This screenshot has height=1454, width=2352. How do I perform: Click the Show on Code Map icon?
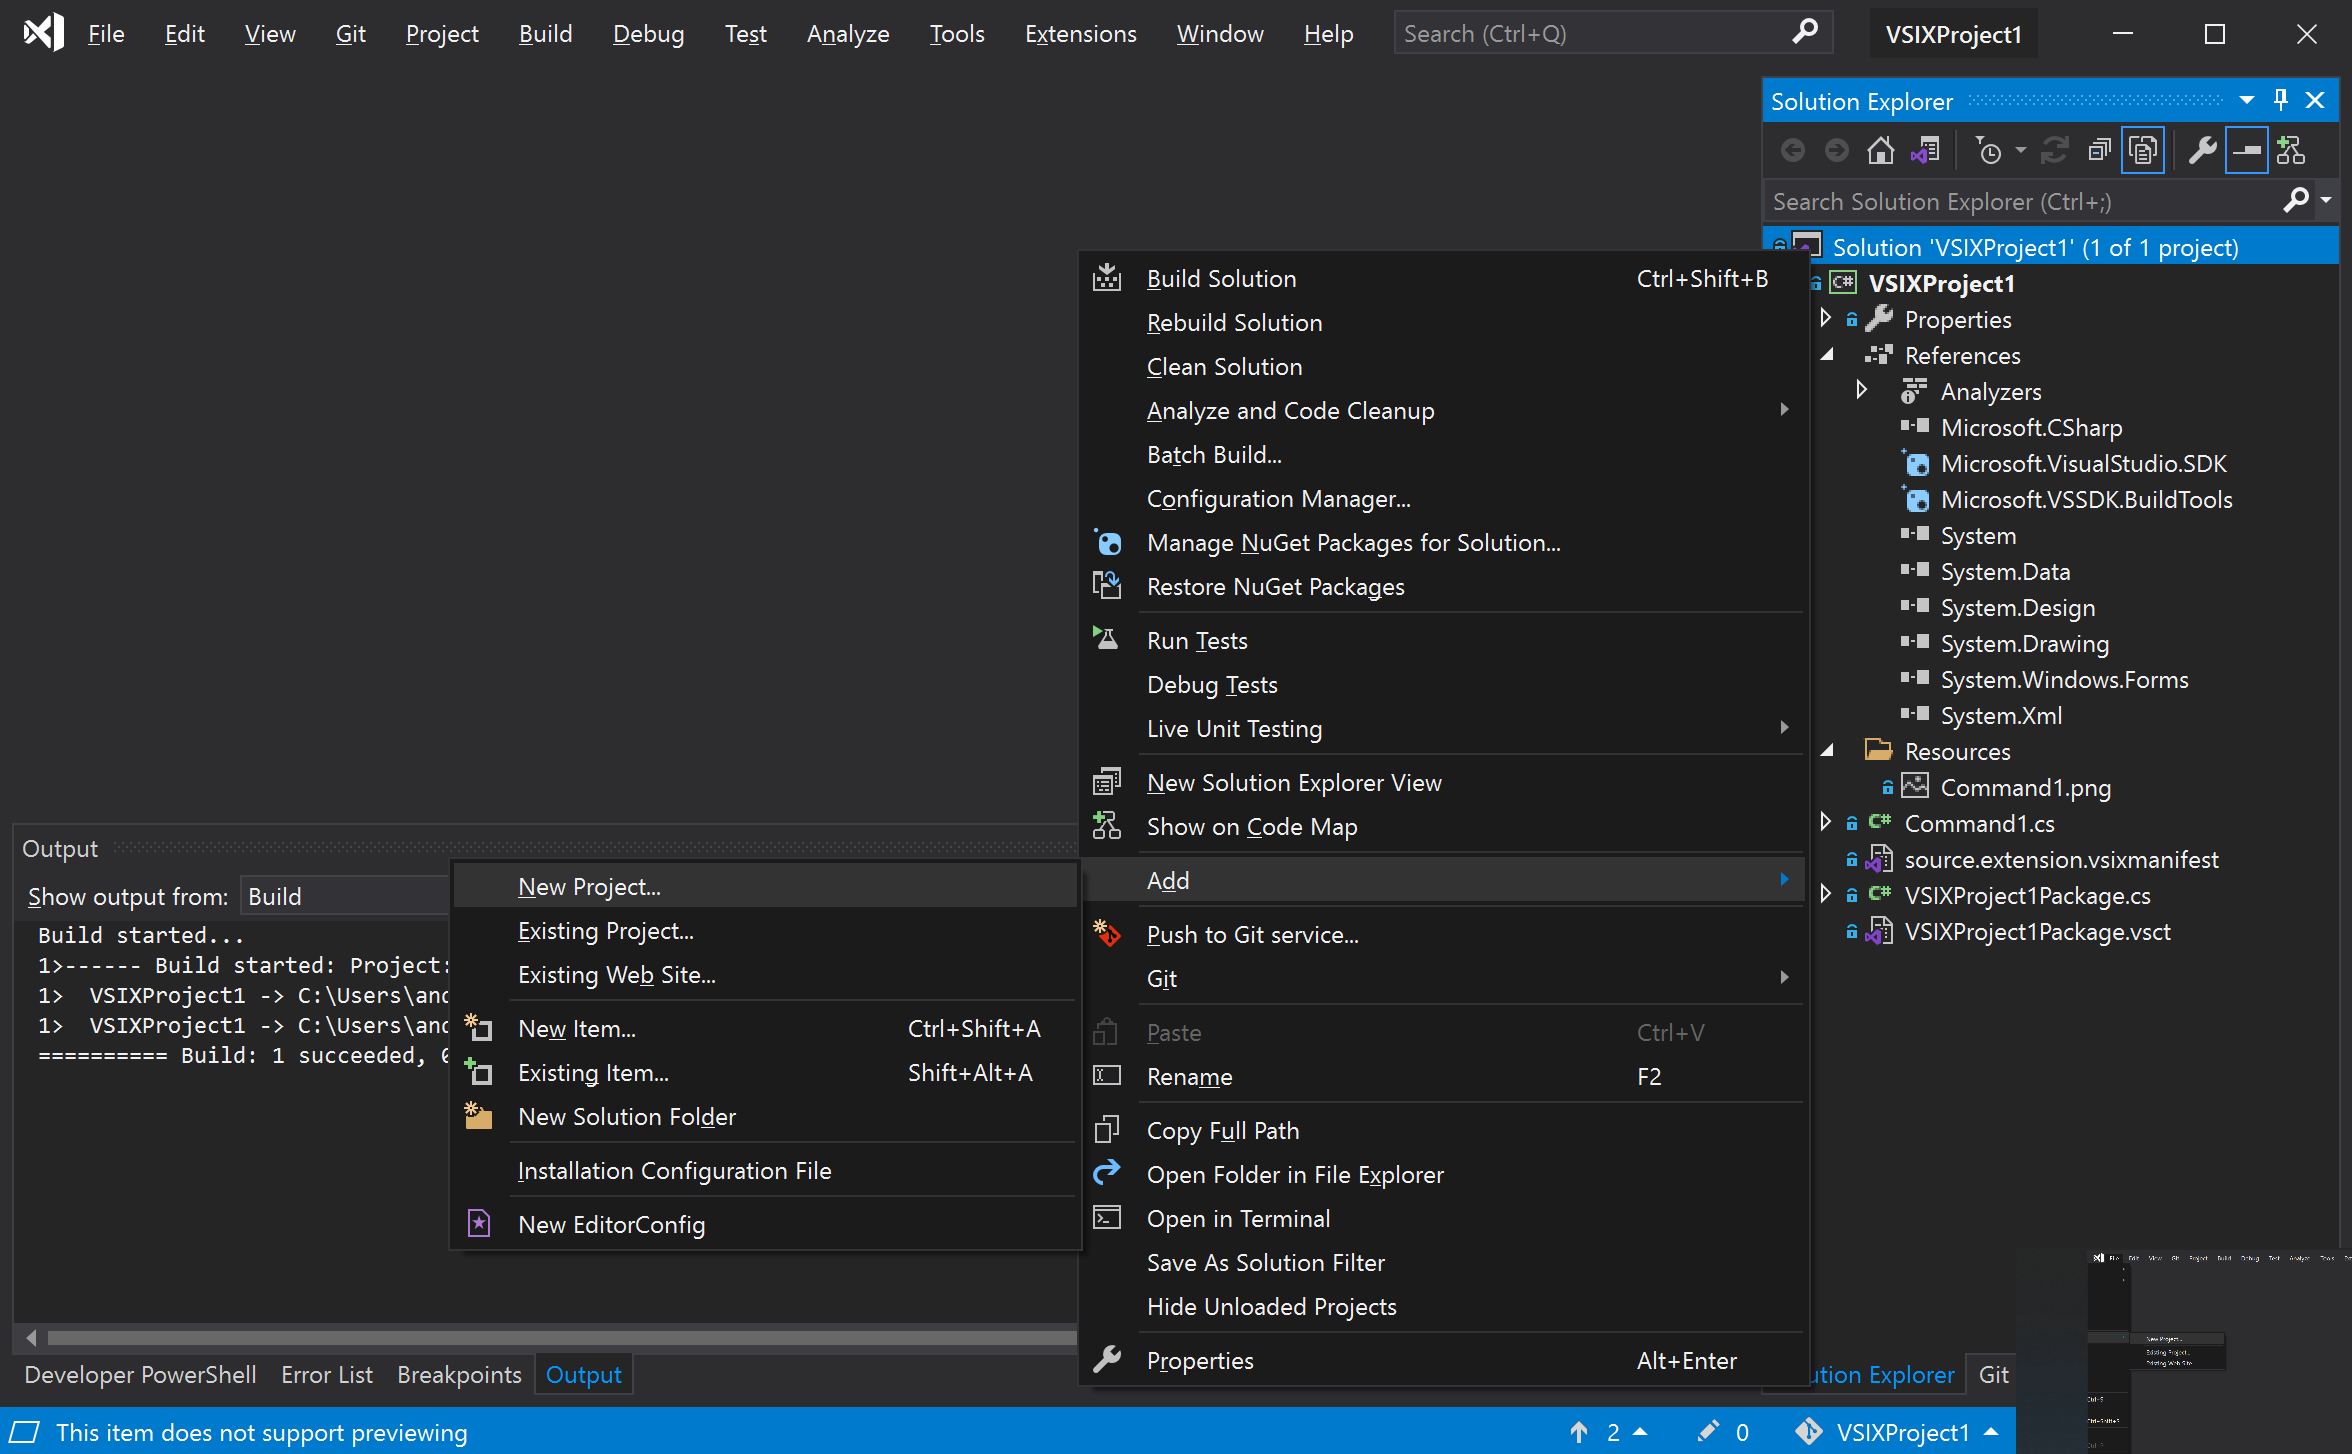pyautogui.click(x=1107, y=825)
